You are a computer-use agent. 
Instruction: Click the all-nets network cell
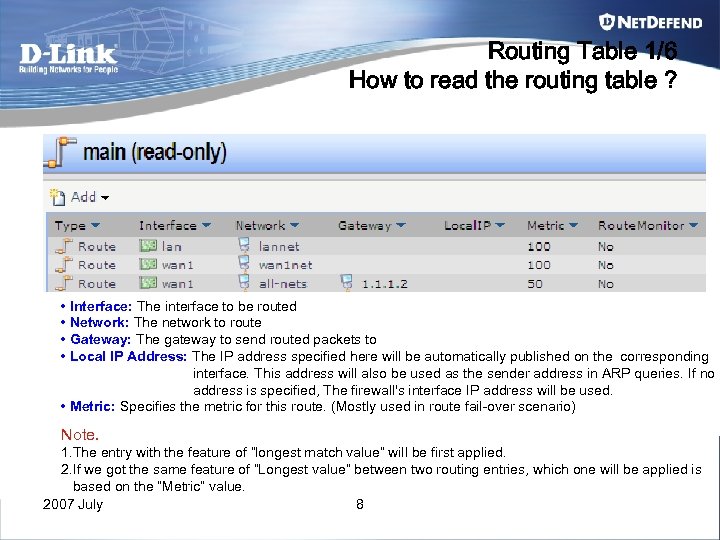pyautogui.click(x=283, y=284)
